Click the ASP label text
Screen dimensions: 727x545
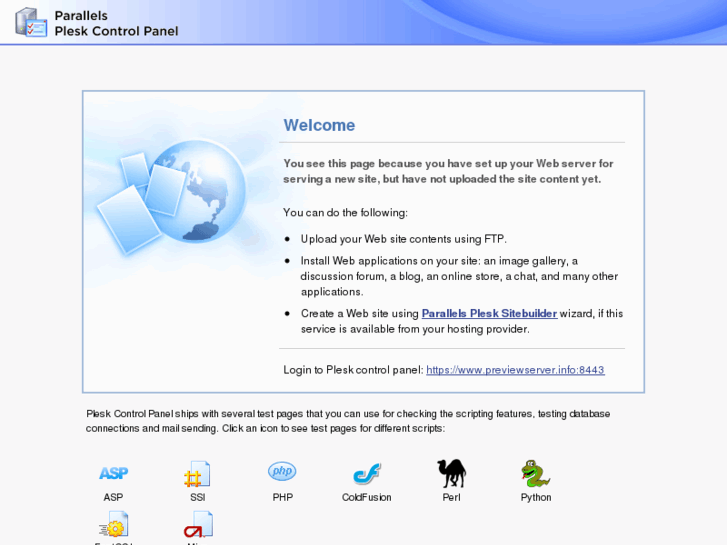(113, 497)
